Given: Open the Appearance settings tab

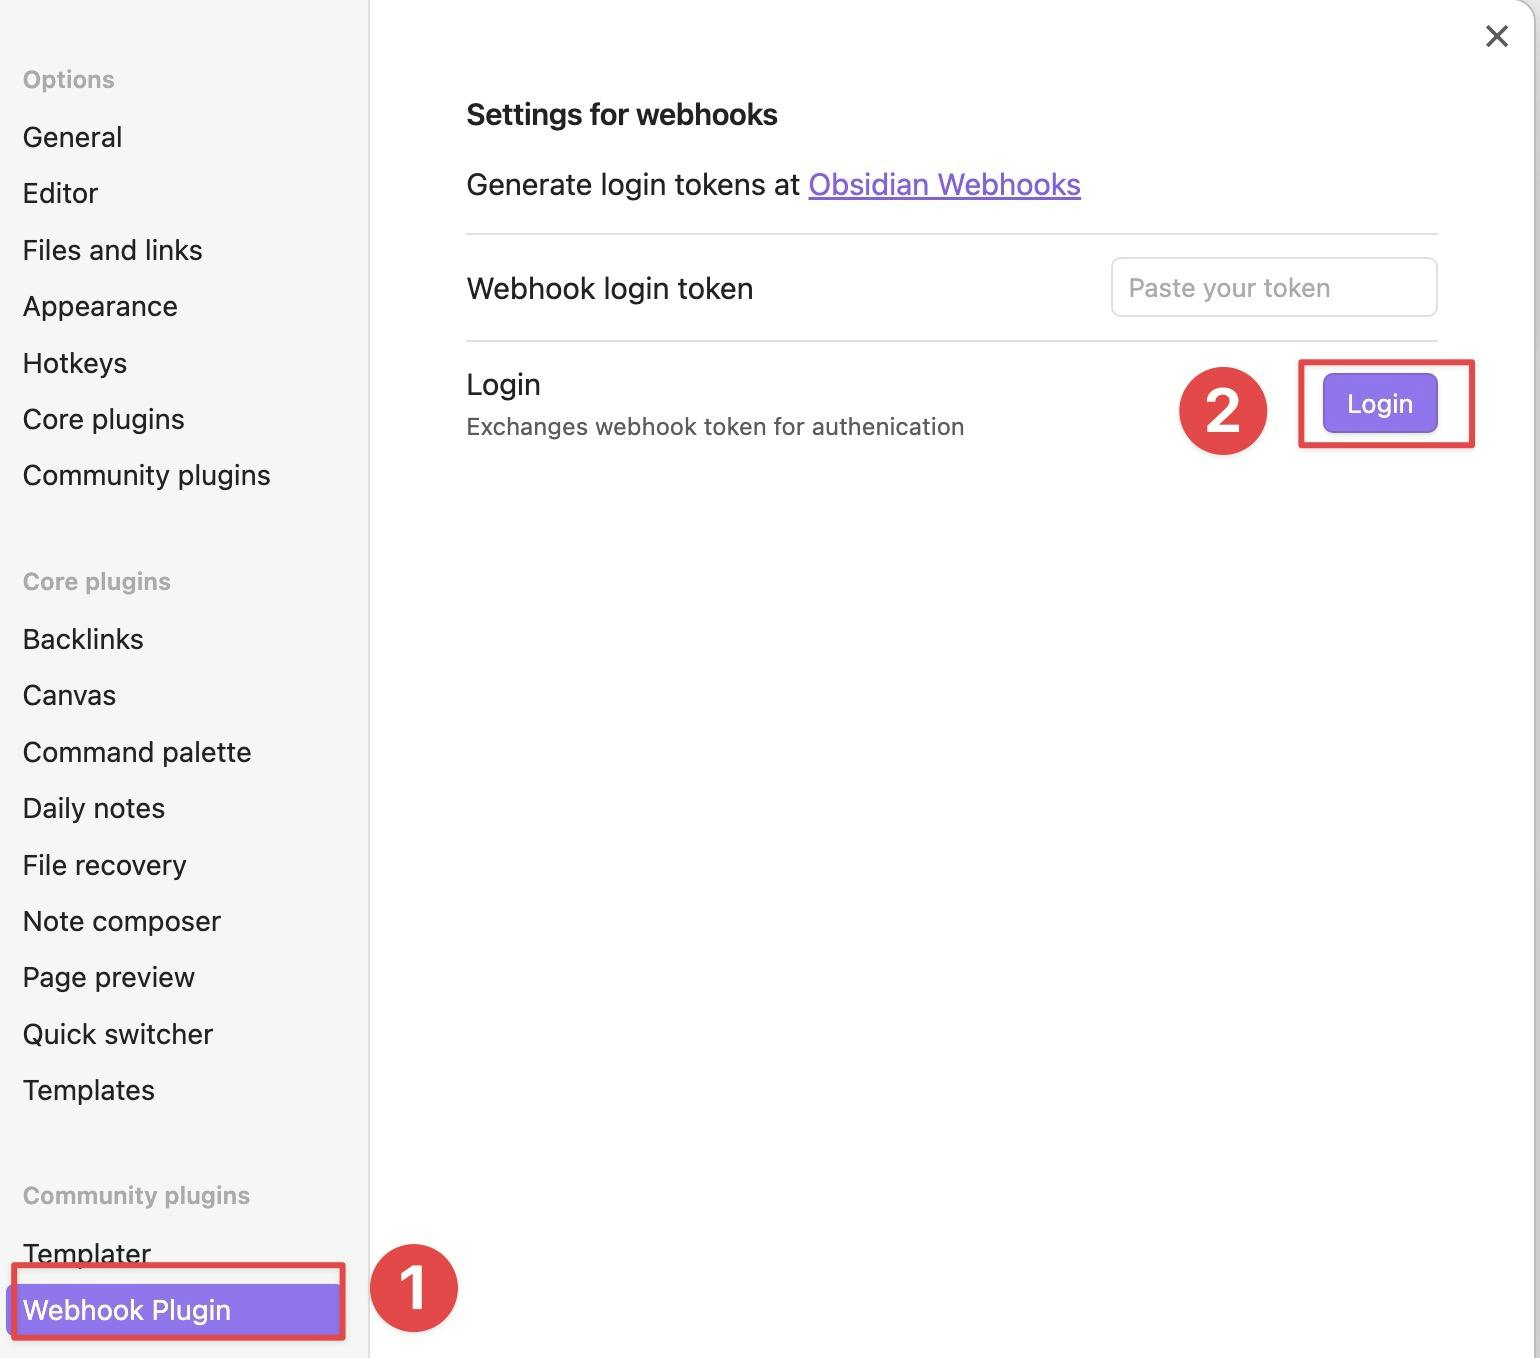Looking at the screenshot, I should pyautogui.click(x=100, y=306).
